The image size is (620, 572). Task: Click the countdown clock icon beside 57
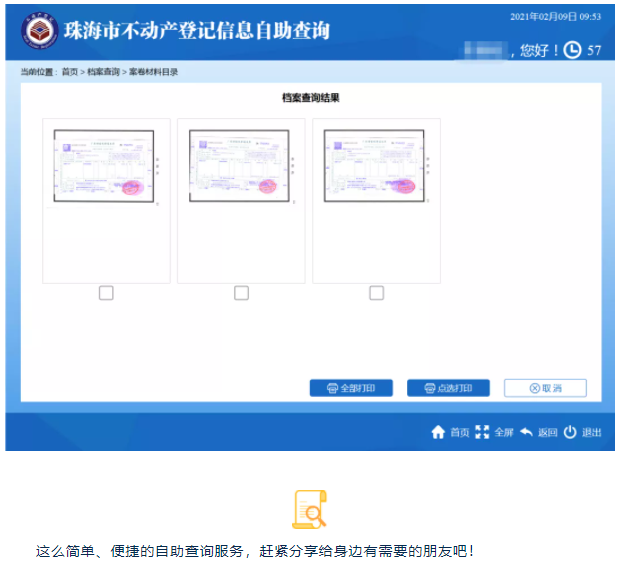pos(572,50)
